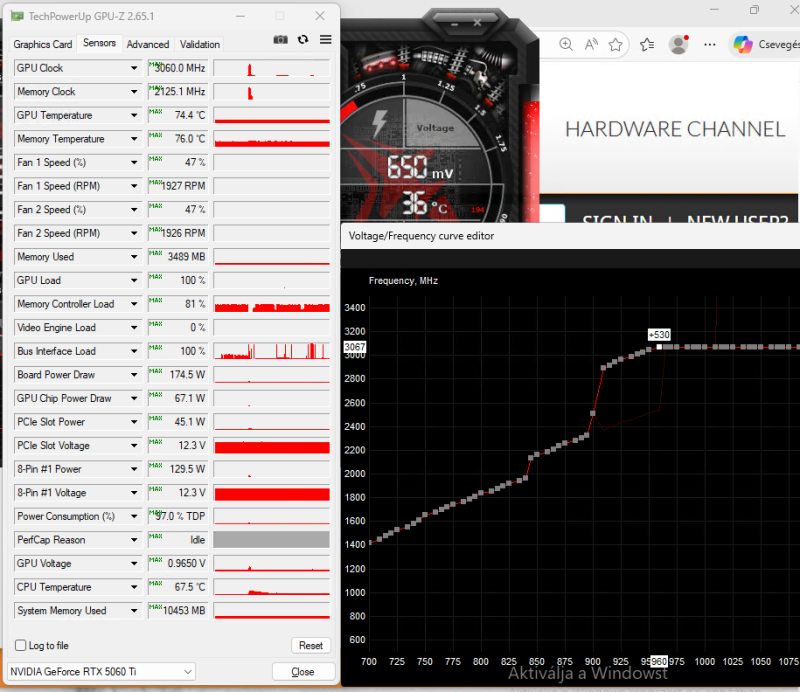Screen dimensions: 800x692
Task: Switch to the Sensors tab
Action: 99,43
